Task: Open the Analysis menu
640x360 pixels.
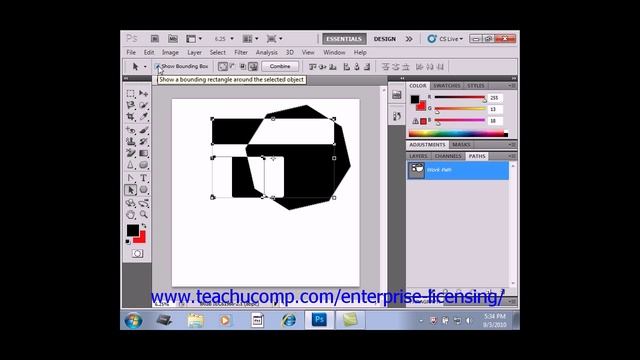Action: click(267, 52)
